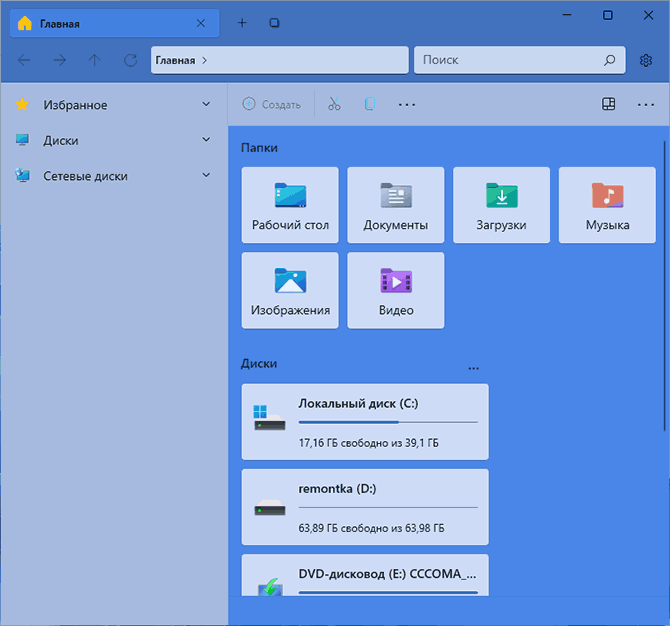Close the Главная tab
This screenshot has height=626, width=670.
200,23
